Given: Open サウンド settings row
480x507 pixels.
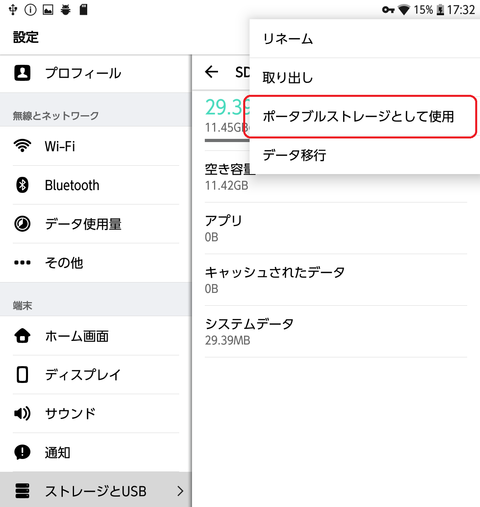Looking at the screenshot, I should coord(96,413).
